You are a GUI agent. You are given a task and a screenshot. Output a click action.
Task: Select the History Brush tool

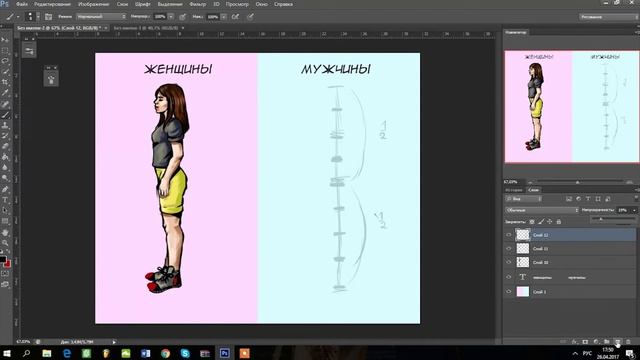point(5,136)
